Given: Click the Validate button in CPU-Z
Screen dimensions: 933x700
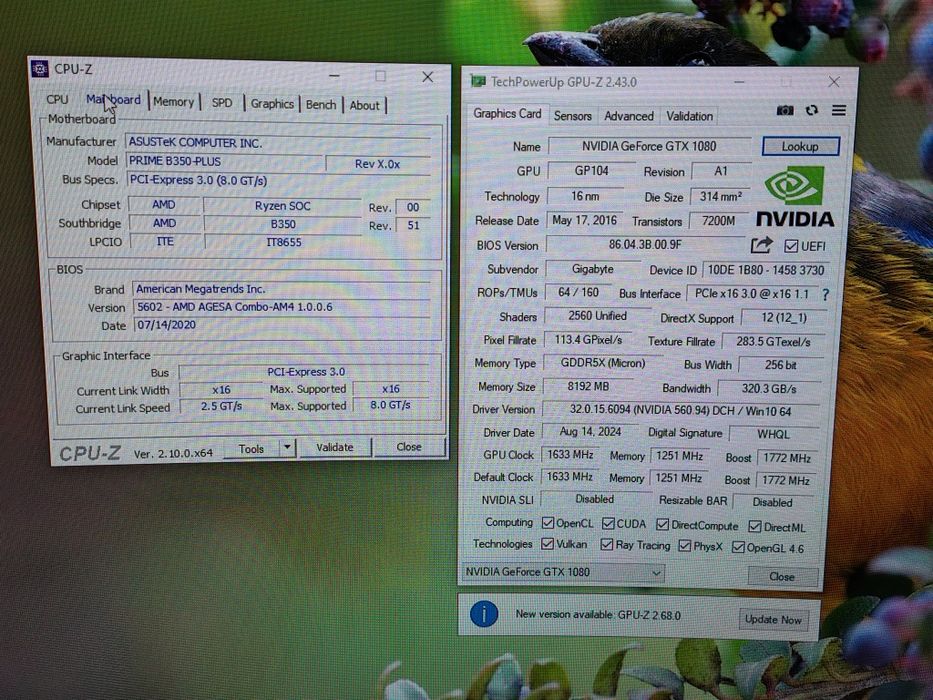Looking at the screenshot, I should point(335,447).
